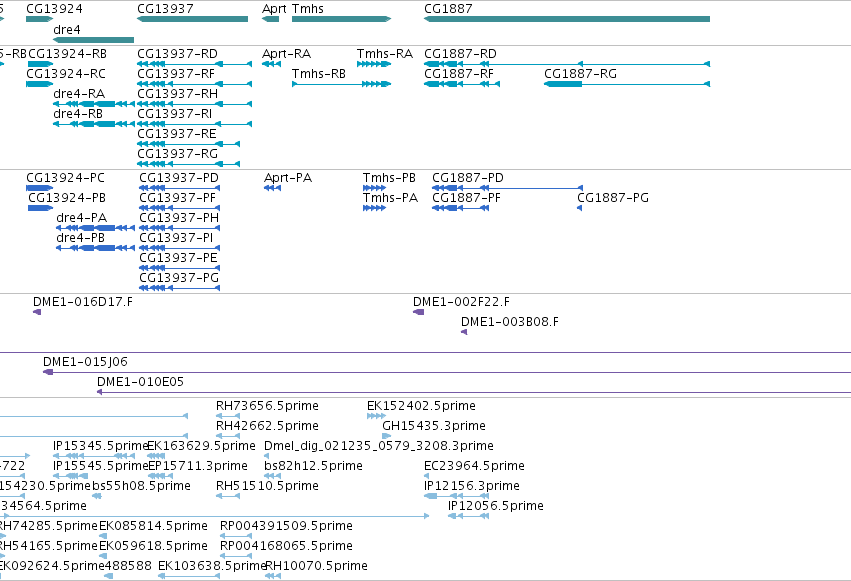Click EST RH10070.5prime
The height and width of the screenshot is (581, 851).
(273, 576)
